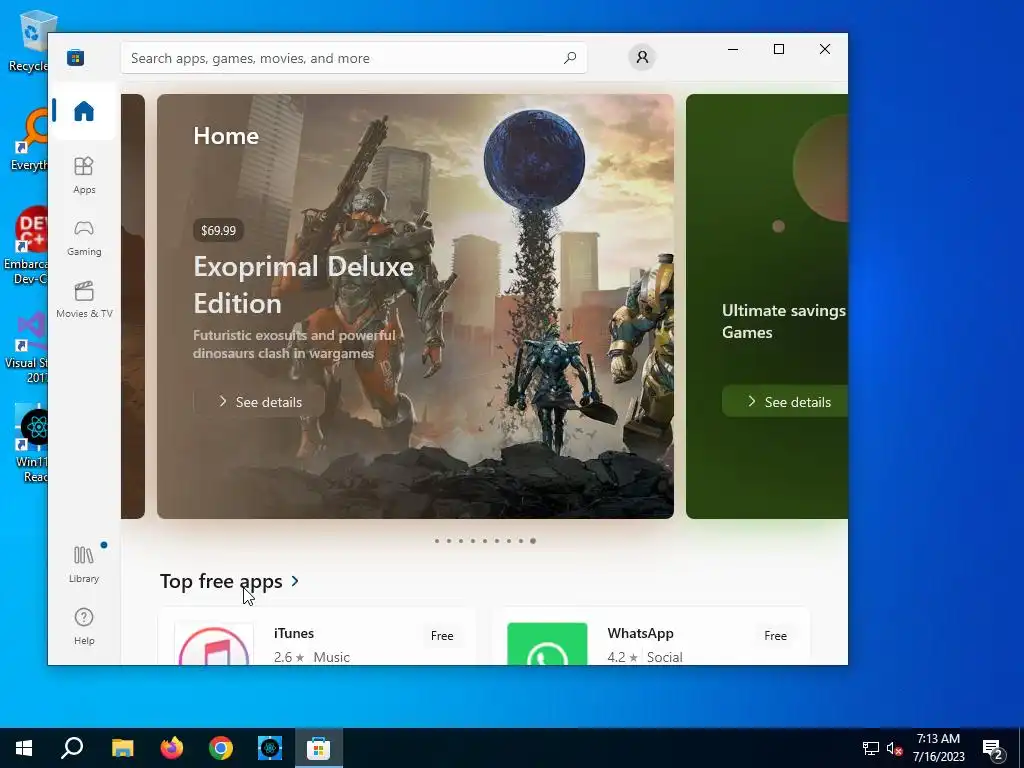
Task: Open the Movies & TV section
Action: coord(84,300)
